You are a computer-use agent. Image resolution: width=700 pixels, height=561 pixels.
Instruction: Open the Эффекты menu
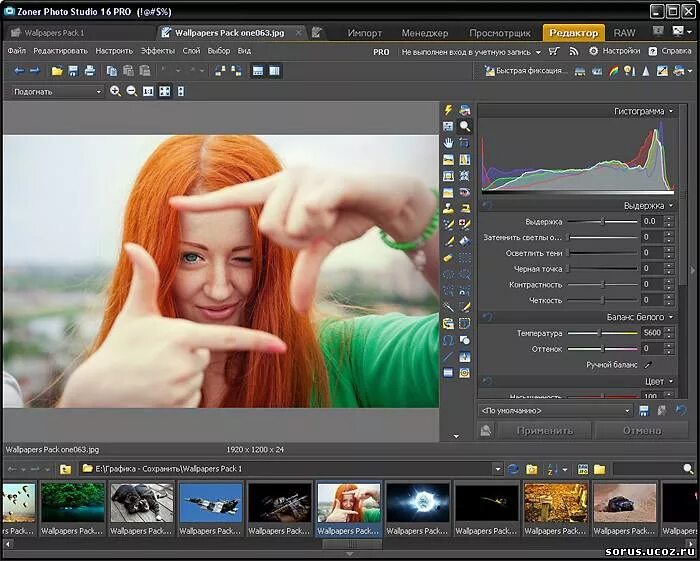pos(157,50)
